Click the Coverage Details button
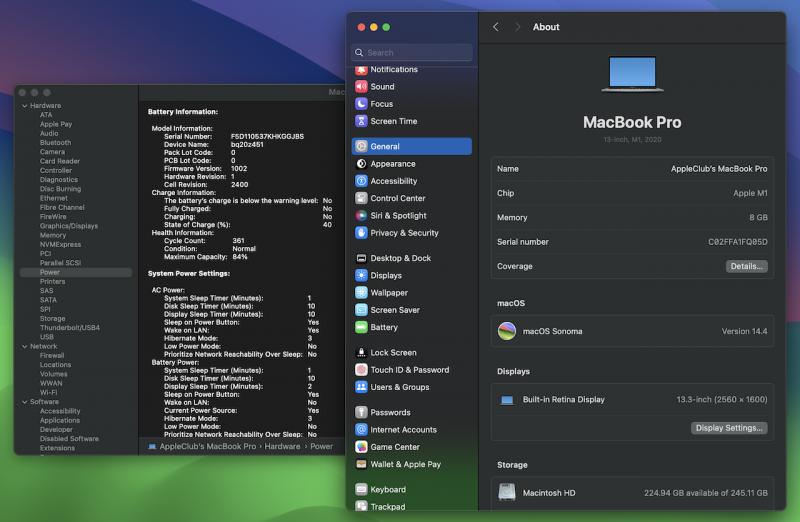 pyautogui.click(x=746, y=266)
